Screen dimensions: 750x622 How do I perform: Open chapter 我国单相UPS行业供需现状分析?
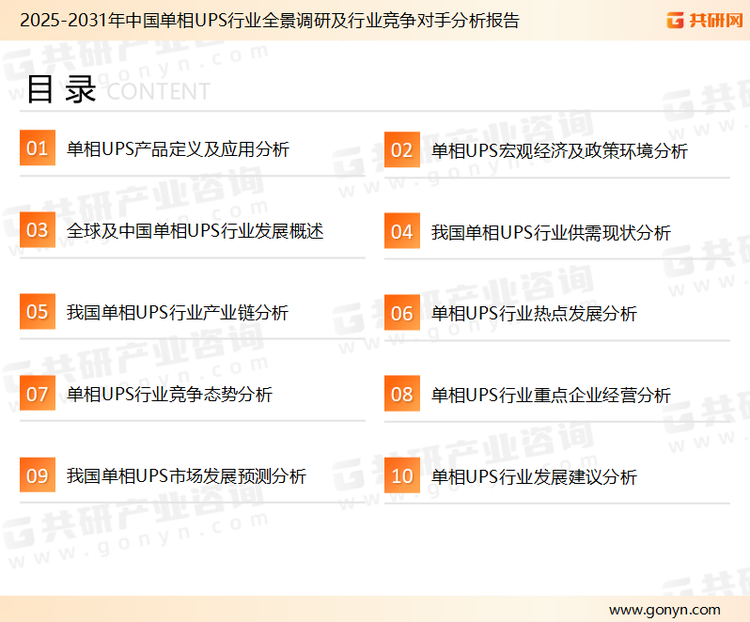coord(551,233)
